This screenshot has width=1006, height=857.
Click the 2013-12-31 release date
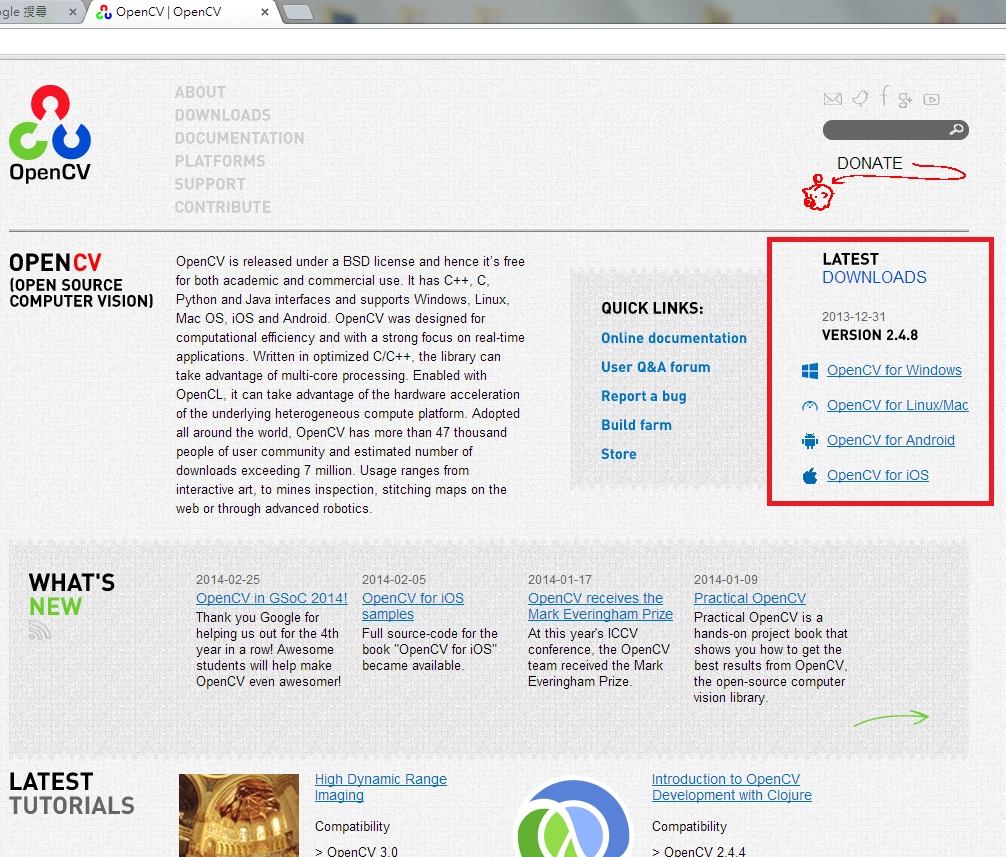coord(853,317)
